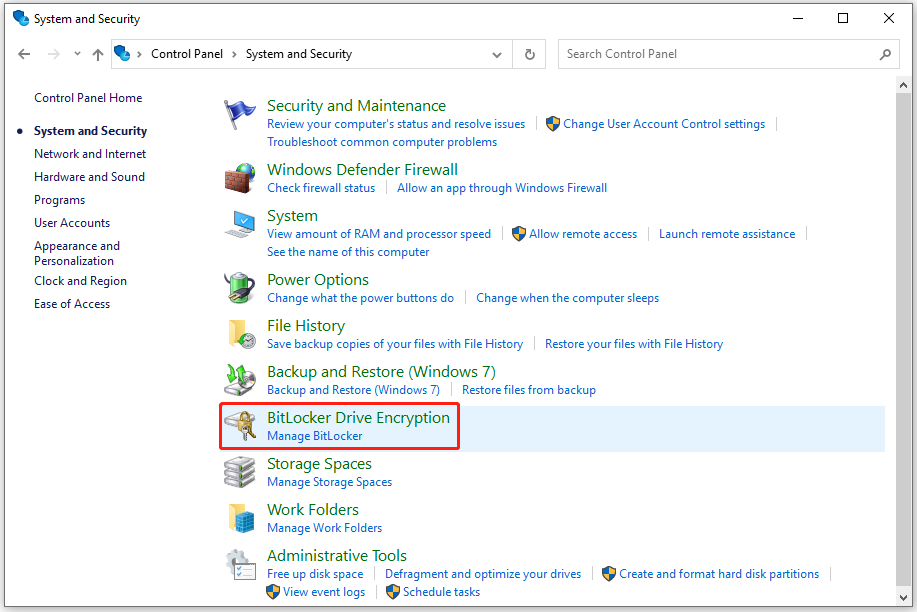917x612 pixels.
Task: Click the Security and Maintenance flag icon
Action: (239, 114)
